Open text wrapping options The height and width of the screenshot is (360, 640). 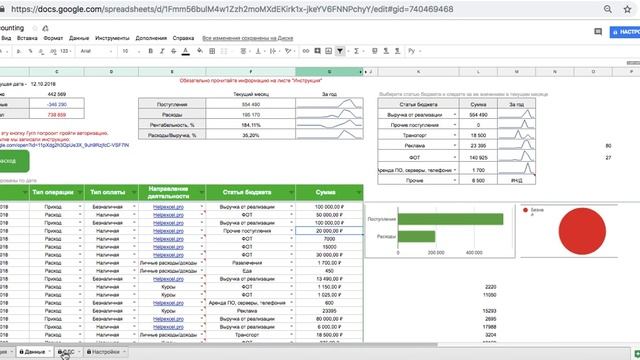(x=273, y=51)
